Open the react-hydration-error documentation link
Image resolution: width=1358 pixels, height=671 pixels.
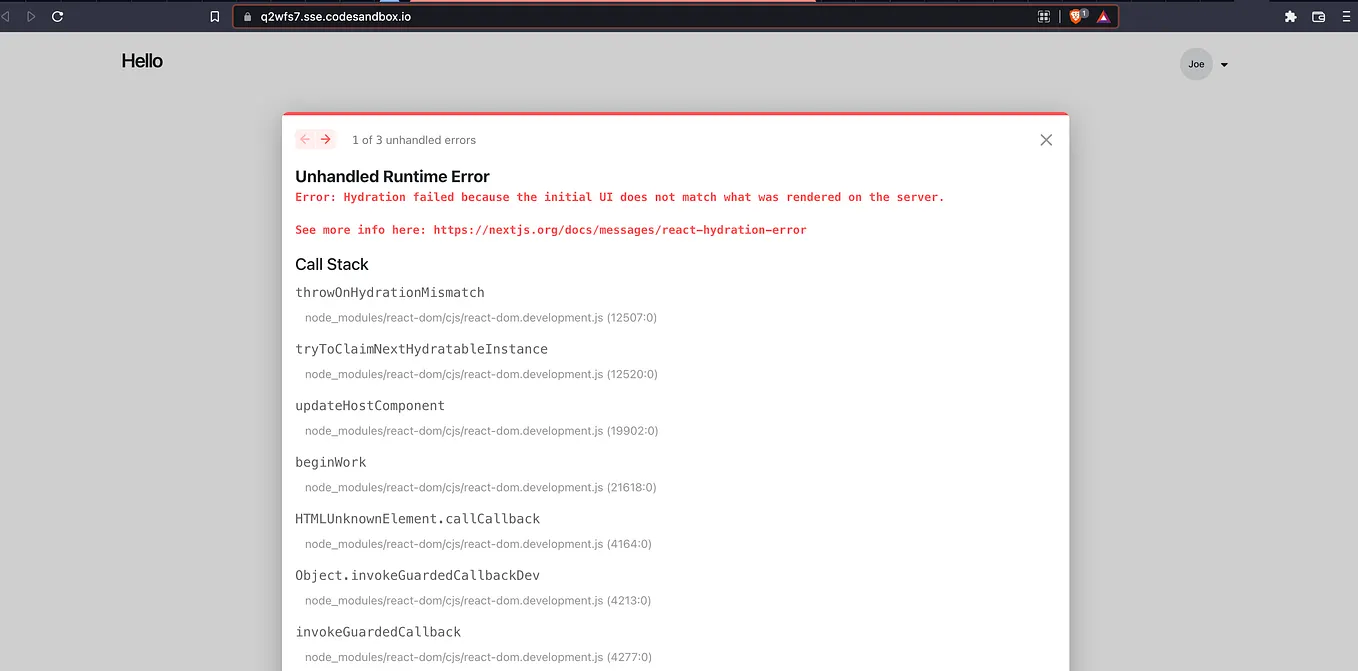click(619, 229)
